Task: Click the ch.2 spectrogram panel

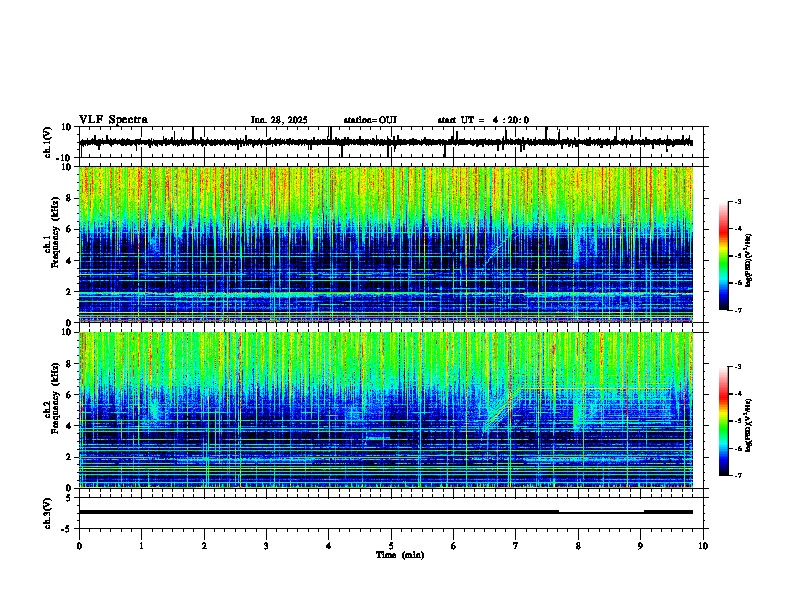Action: tap(385, 410)
